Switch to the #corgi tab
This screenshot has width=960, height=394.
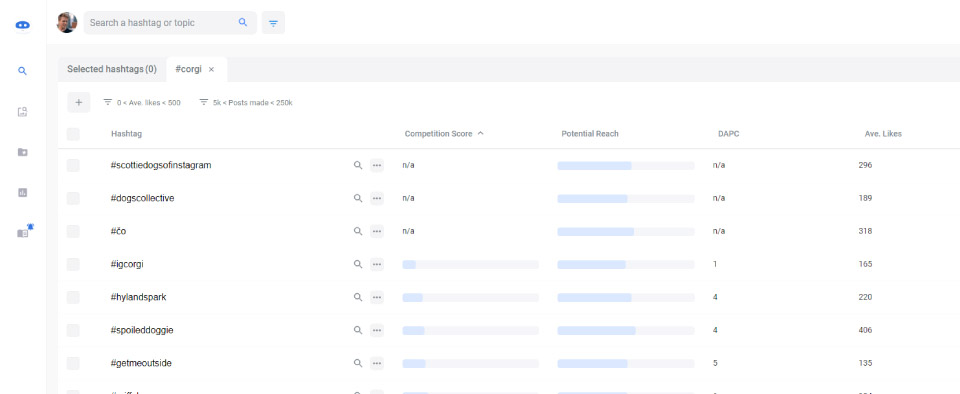[188, 69]
